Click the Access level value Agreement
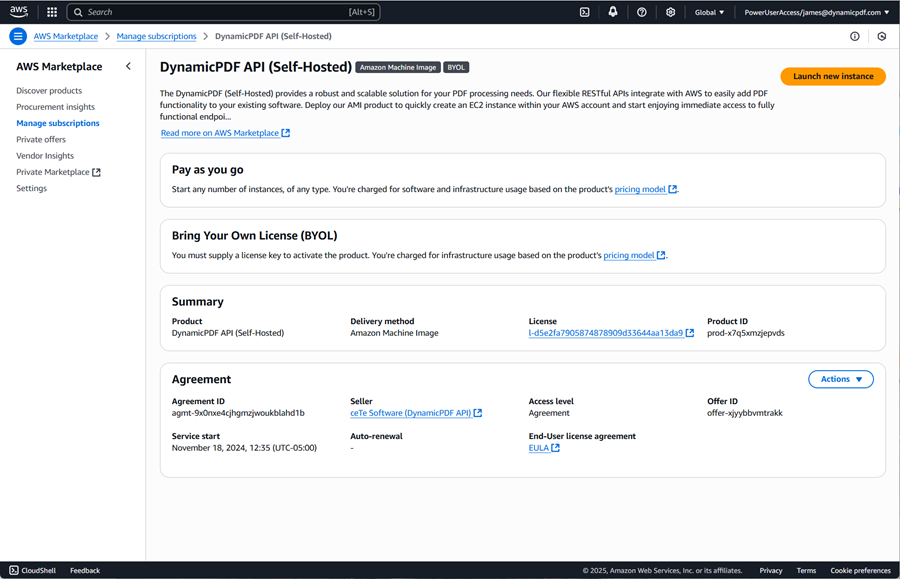The width and height of the screenshot is (900, 579). click(549, 413)
